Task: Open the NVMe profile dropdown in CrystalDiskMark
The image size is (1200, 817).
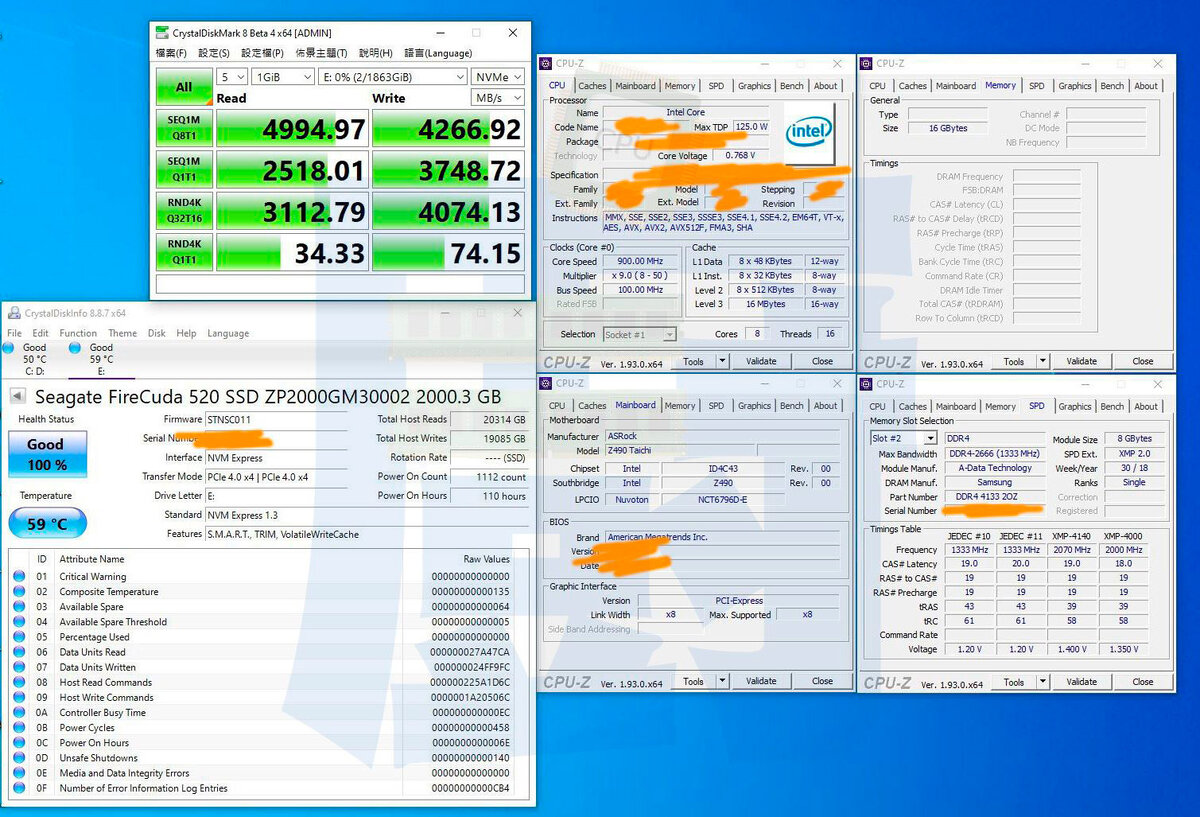Action: pos(497,77)
